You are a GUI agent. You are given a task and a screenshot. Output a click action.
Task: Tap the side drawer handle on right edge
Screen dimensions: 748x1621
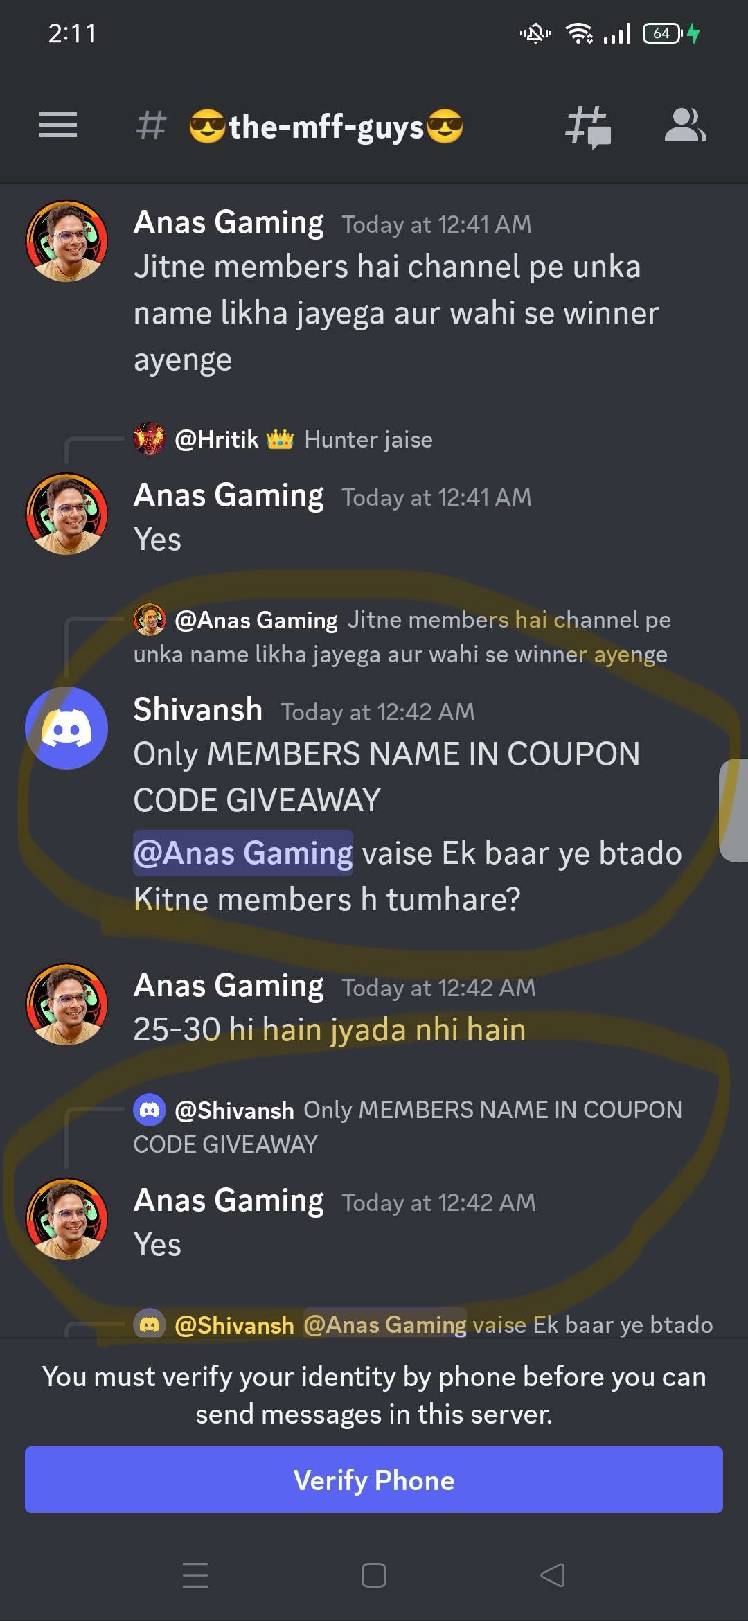click(x=734, y=810)
